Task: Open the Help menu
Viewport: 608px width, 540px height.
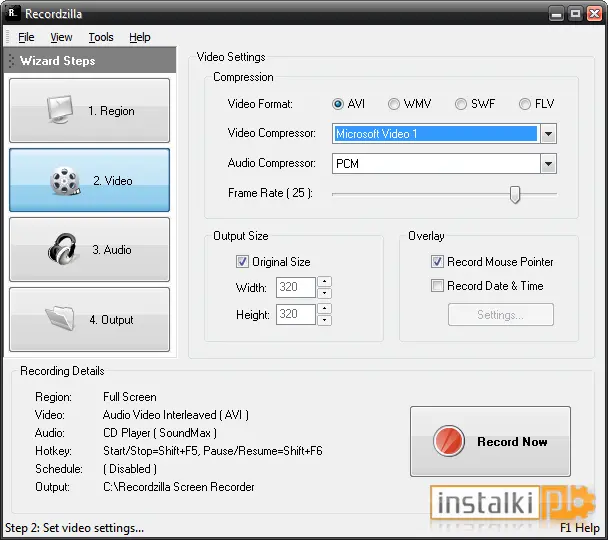Action: point(140,37)
